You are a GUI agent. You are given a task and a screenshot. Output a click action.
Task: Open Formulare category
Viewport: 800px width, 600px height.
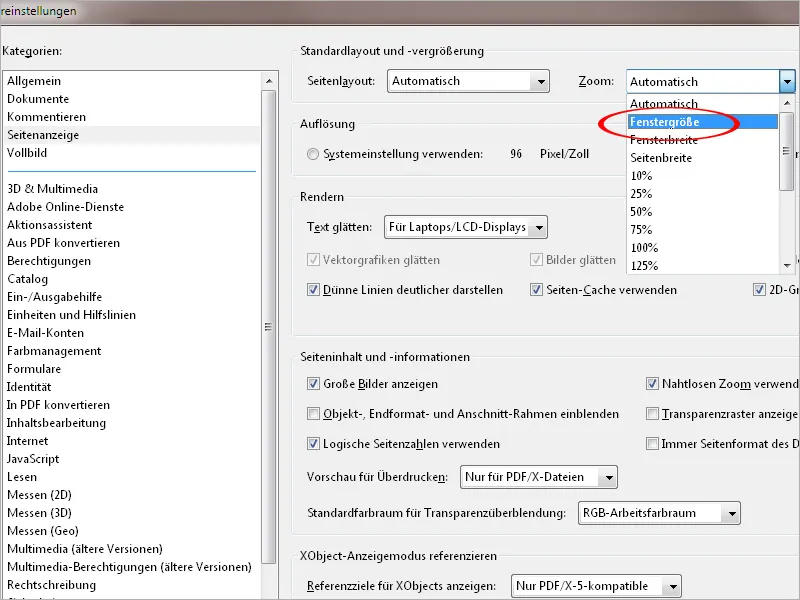[34, 369]
